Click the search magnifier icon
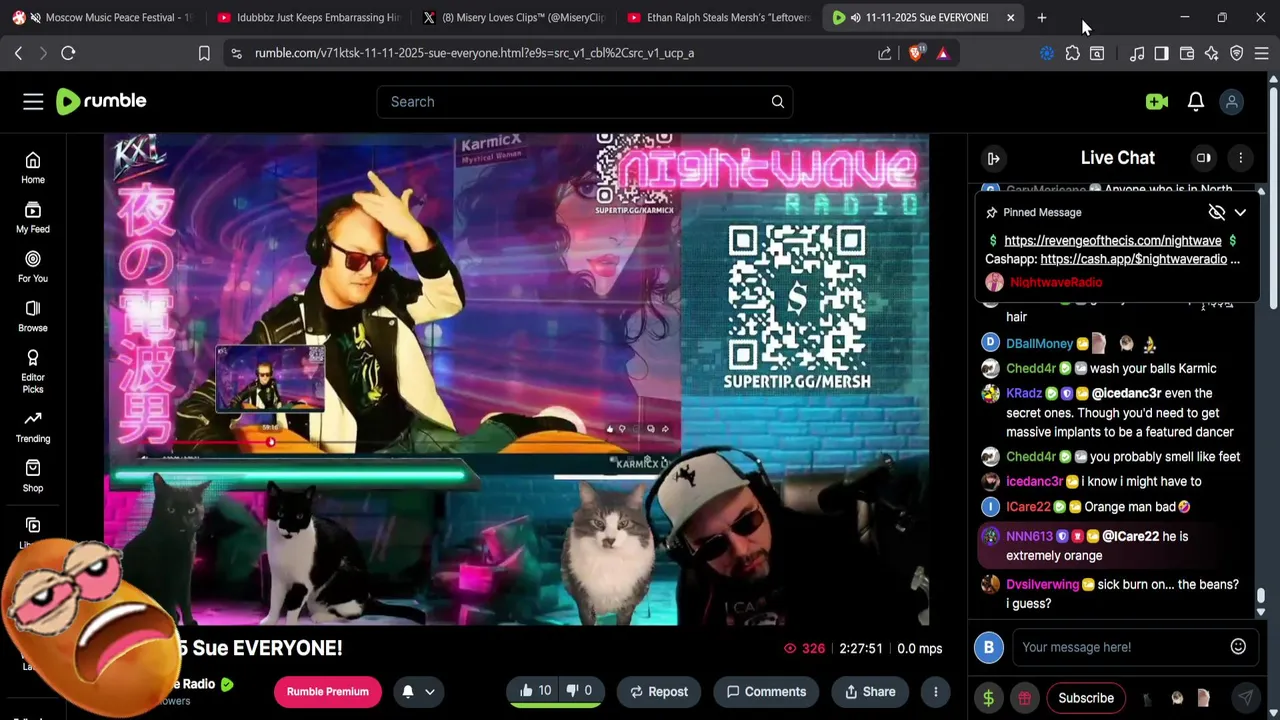This screenshot has height=720, width=1280. coord(777,101)
